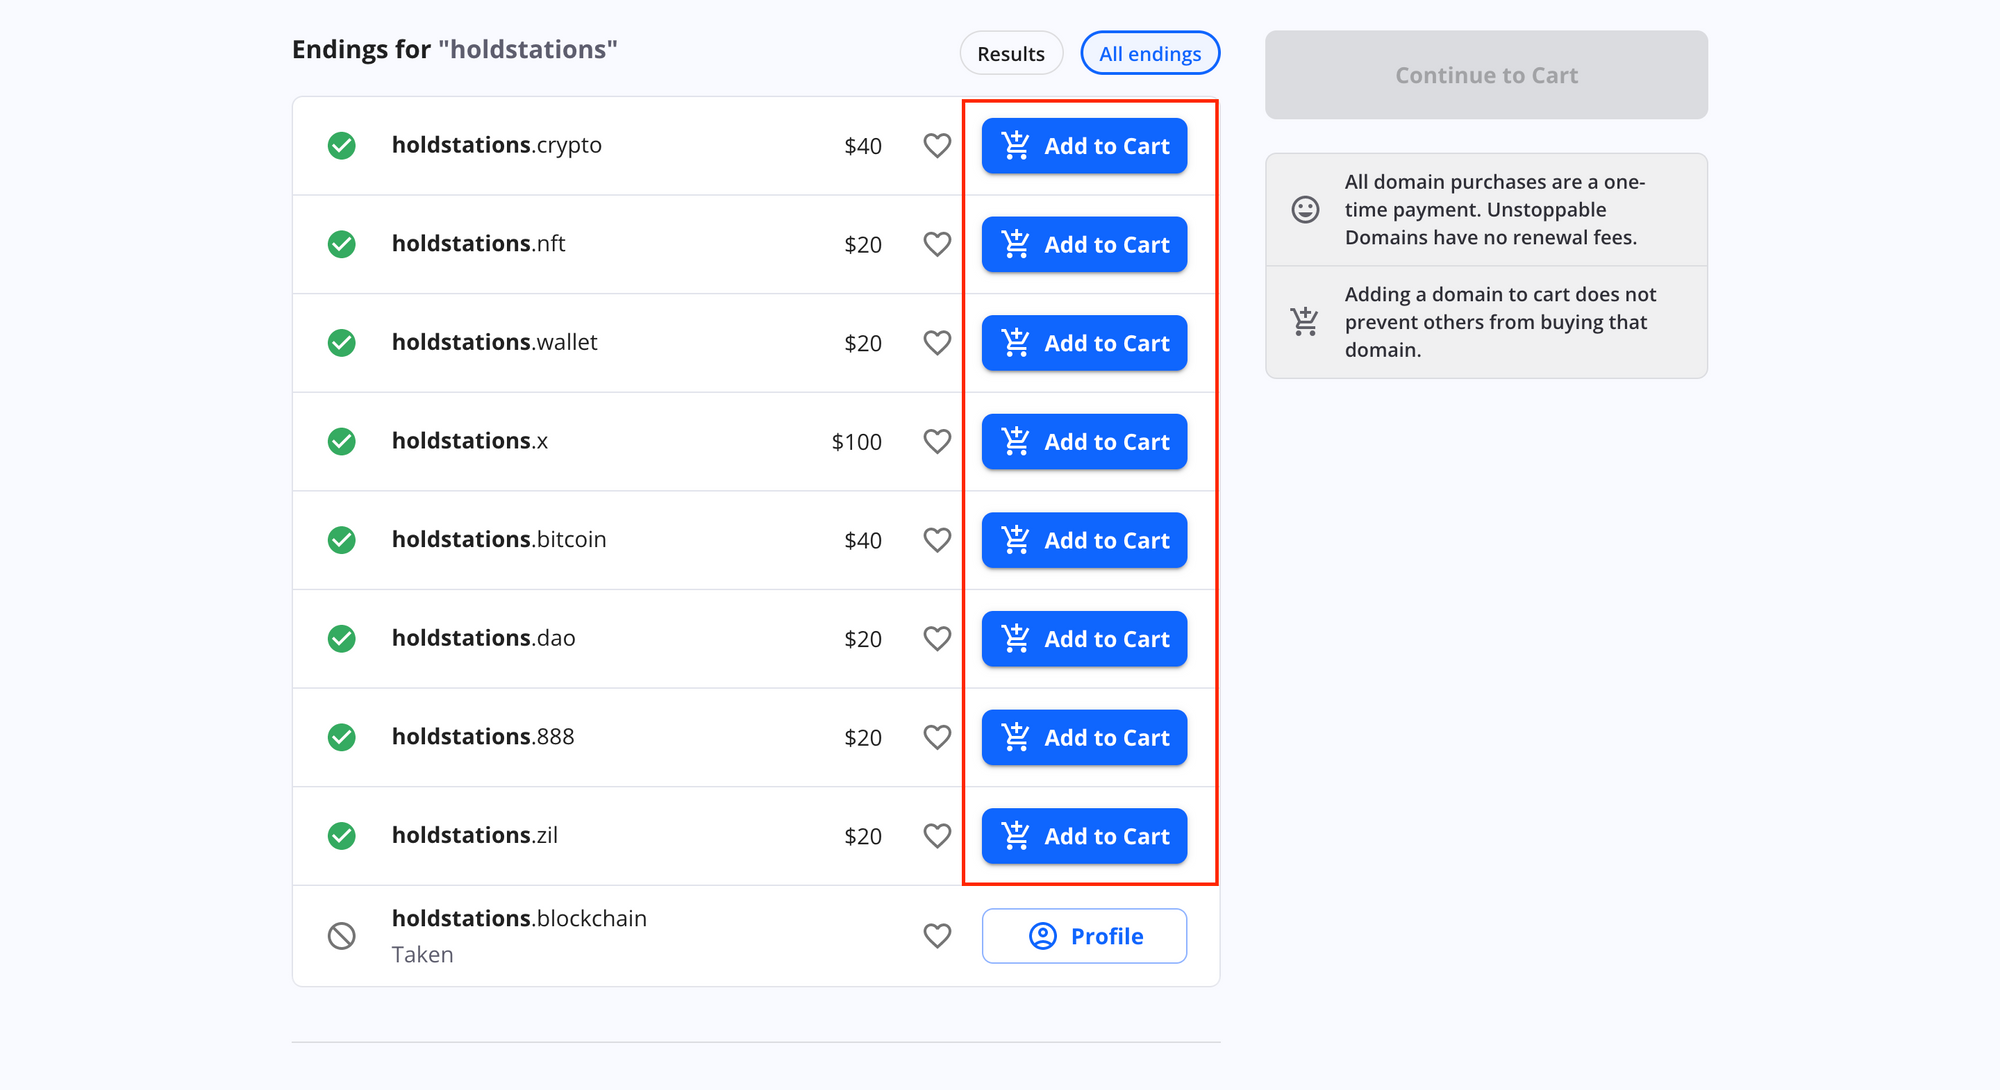Image resolution: width=2000 pixels, height=1090 pixels.
Task: Click the green checkmark for holdstations.888
Action: click(x=342, y=737)
